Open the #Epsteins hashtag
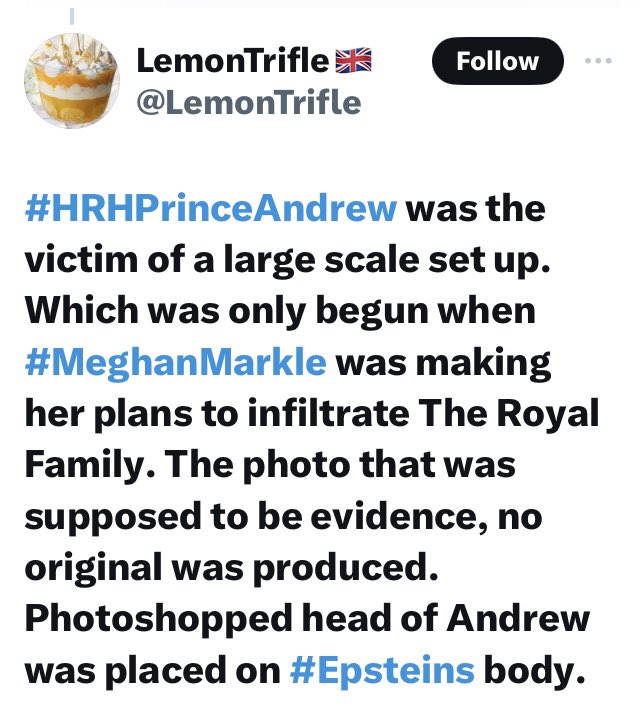Screen dimensions: 640x724 tap(382, 670)
